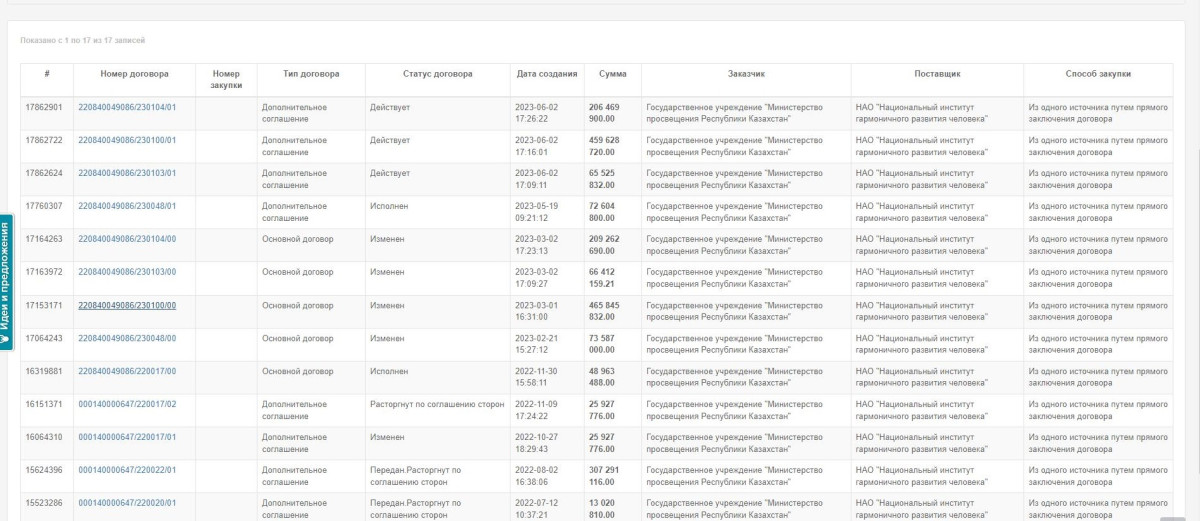Image resolution: width=1200 pixels, height=521 pixels.
Task: Open contract 220840049086/230104/01
Action: [x=127, y=108]
